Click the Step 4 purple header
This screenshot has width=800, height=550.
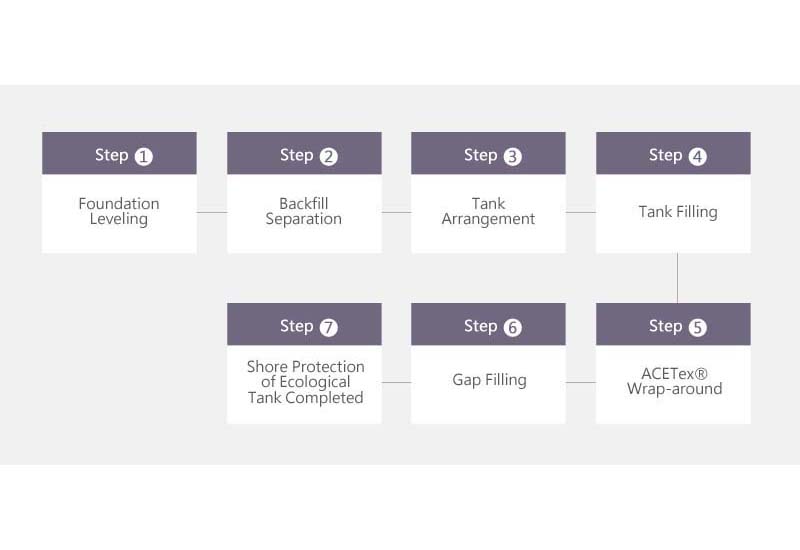click(673, 153)
